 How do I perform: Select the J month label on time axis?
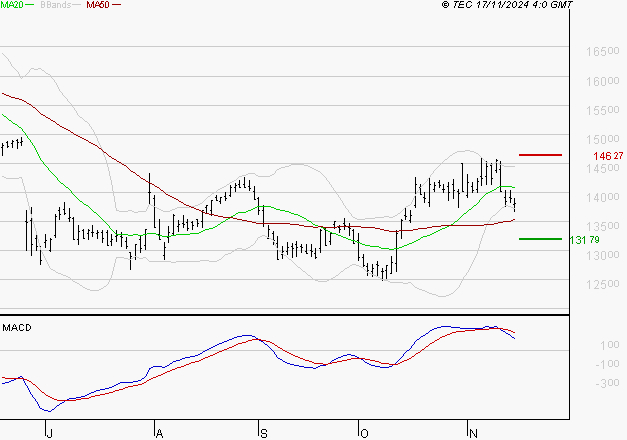pos(49,432)
